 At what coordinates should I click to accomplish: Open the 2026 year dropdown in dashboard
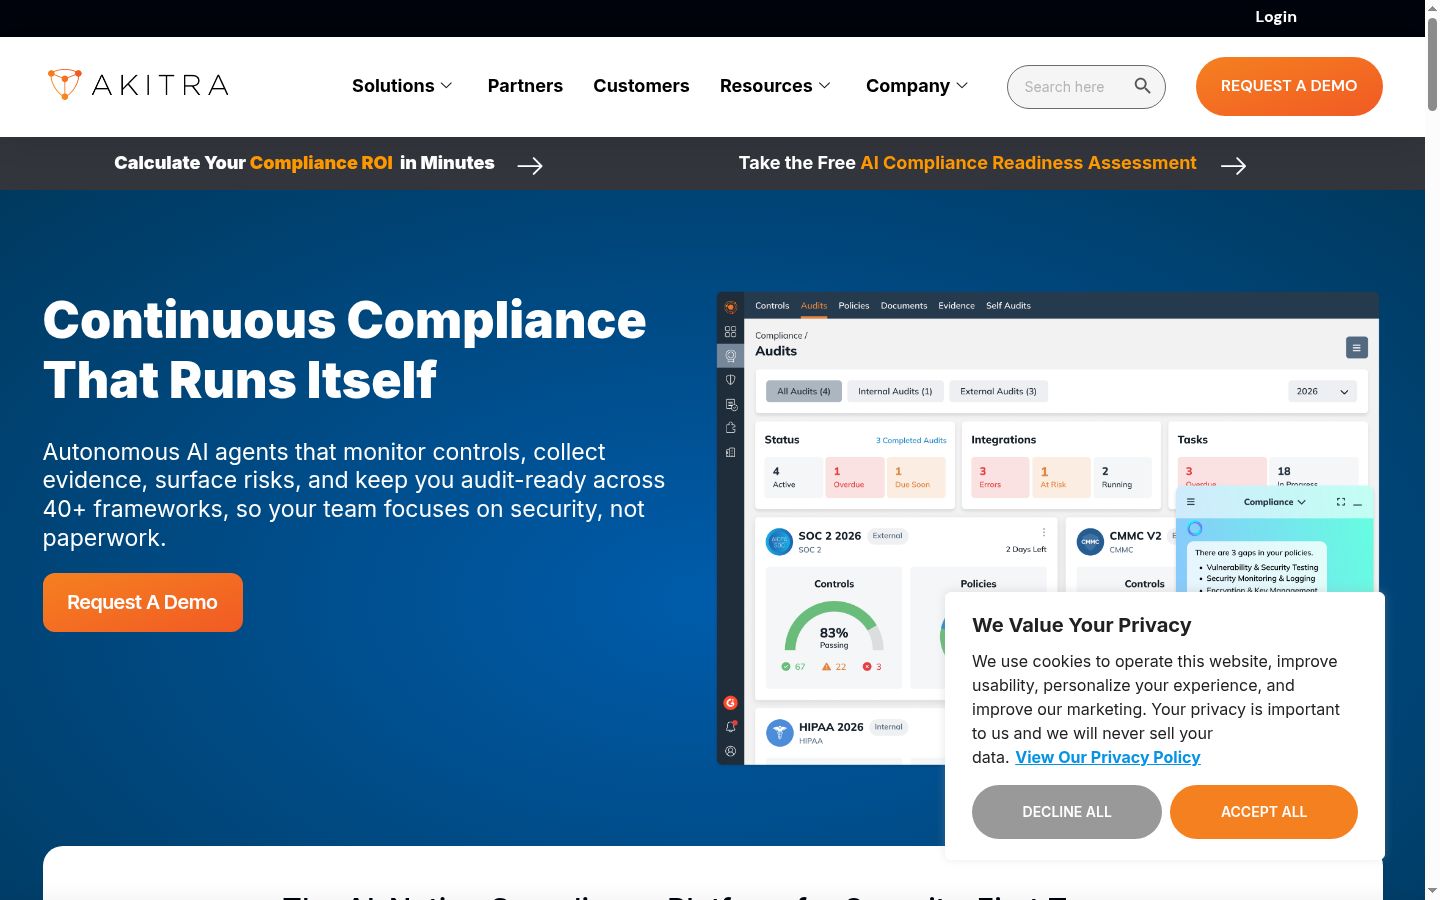(x=1322, y=392)
